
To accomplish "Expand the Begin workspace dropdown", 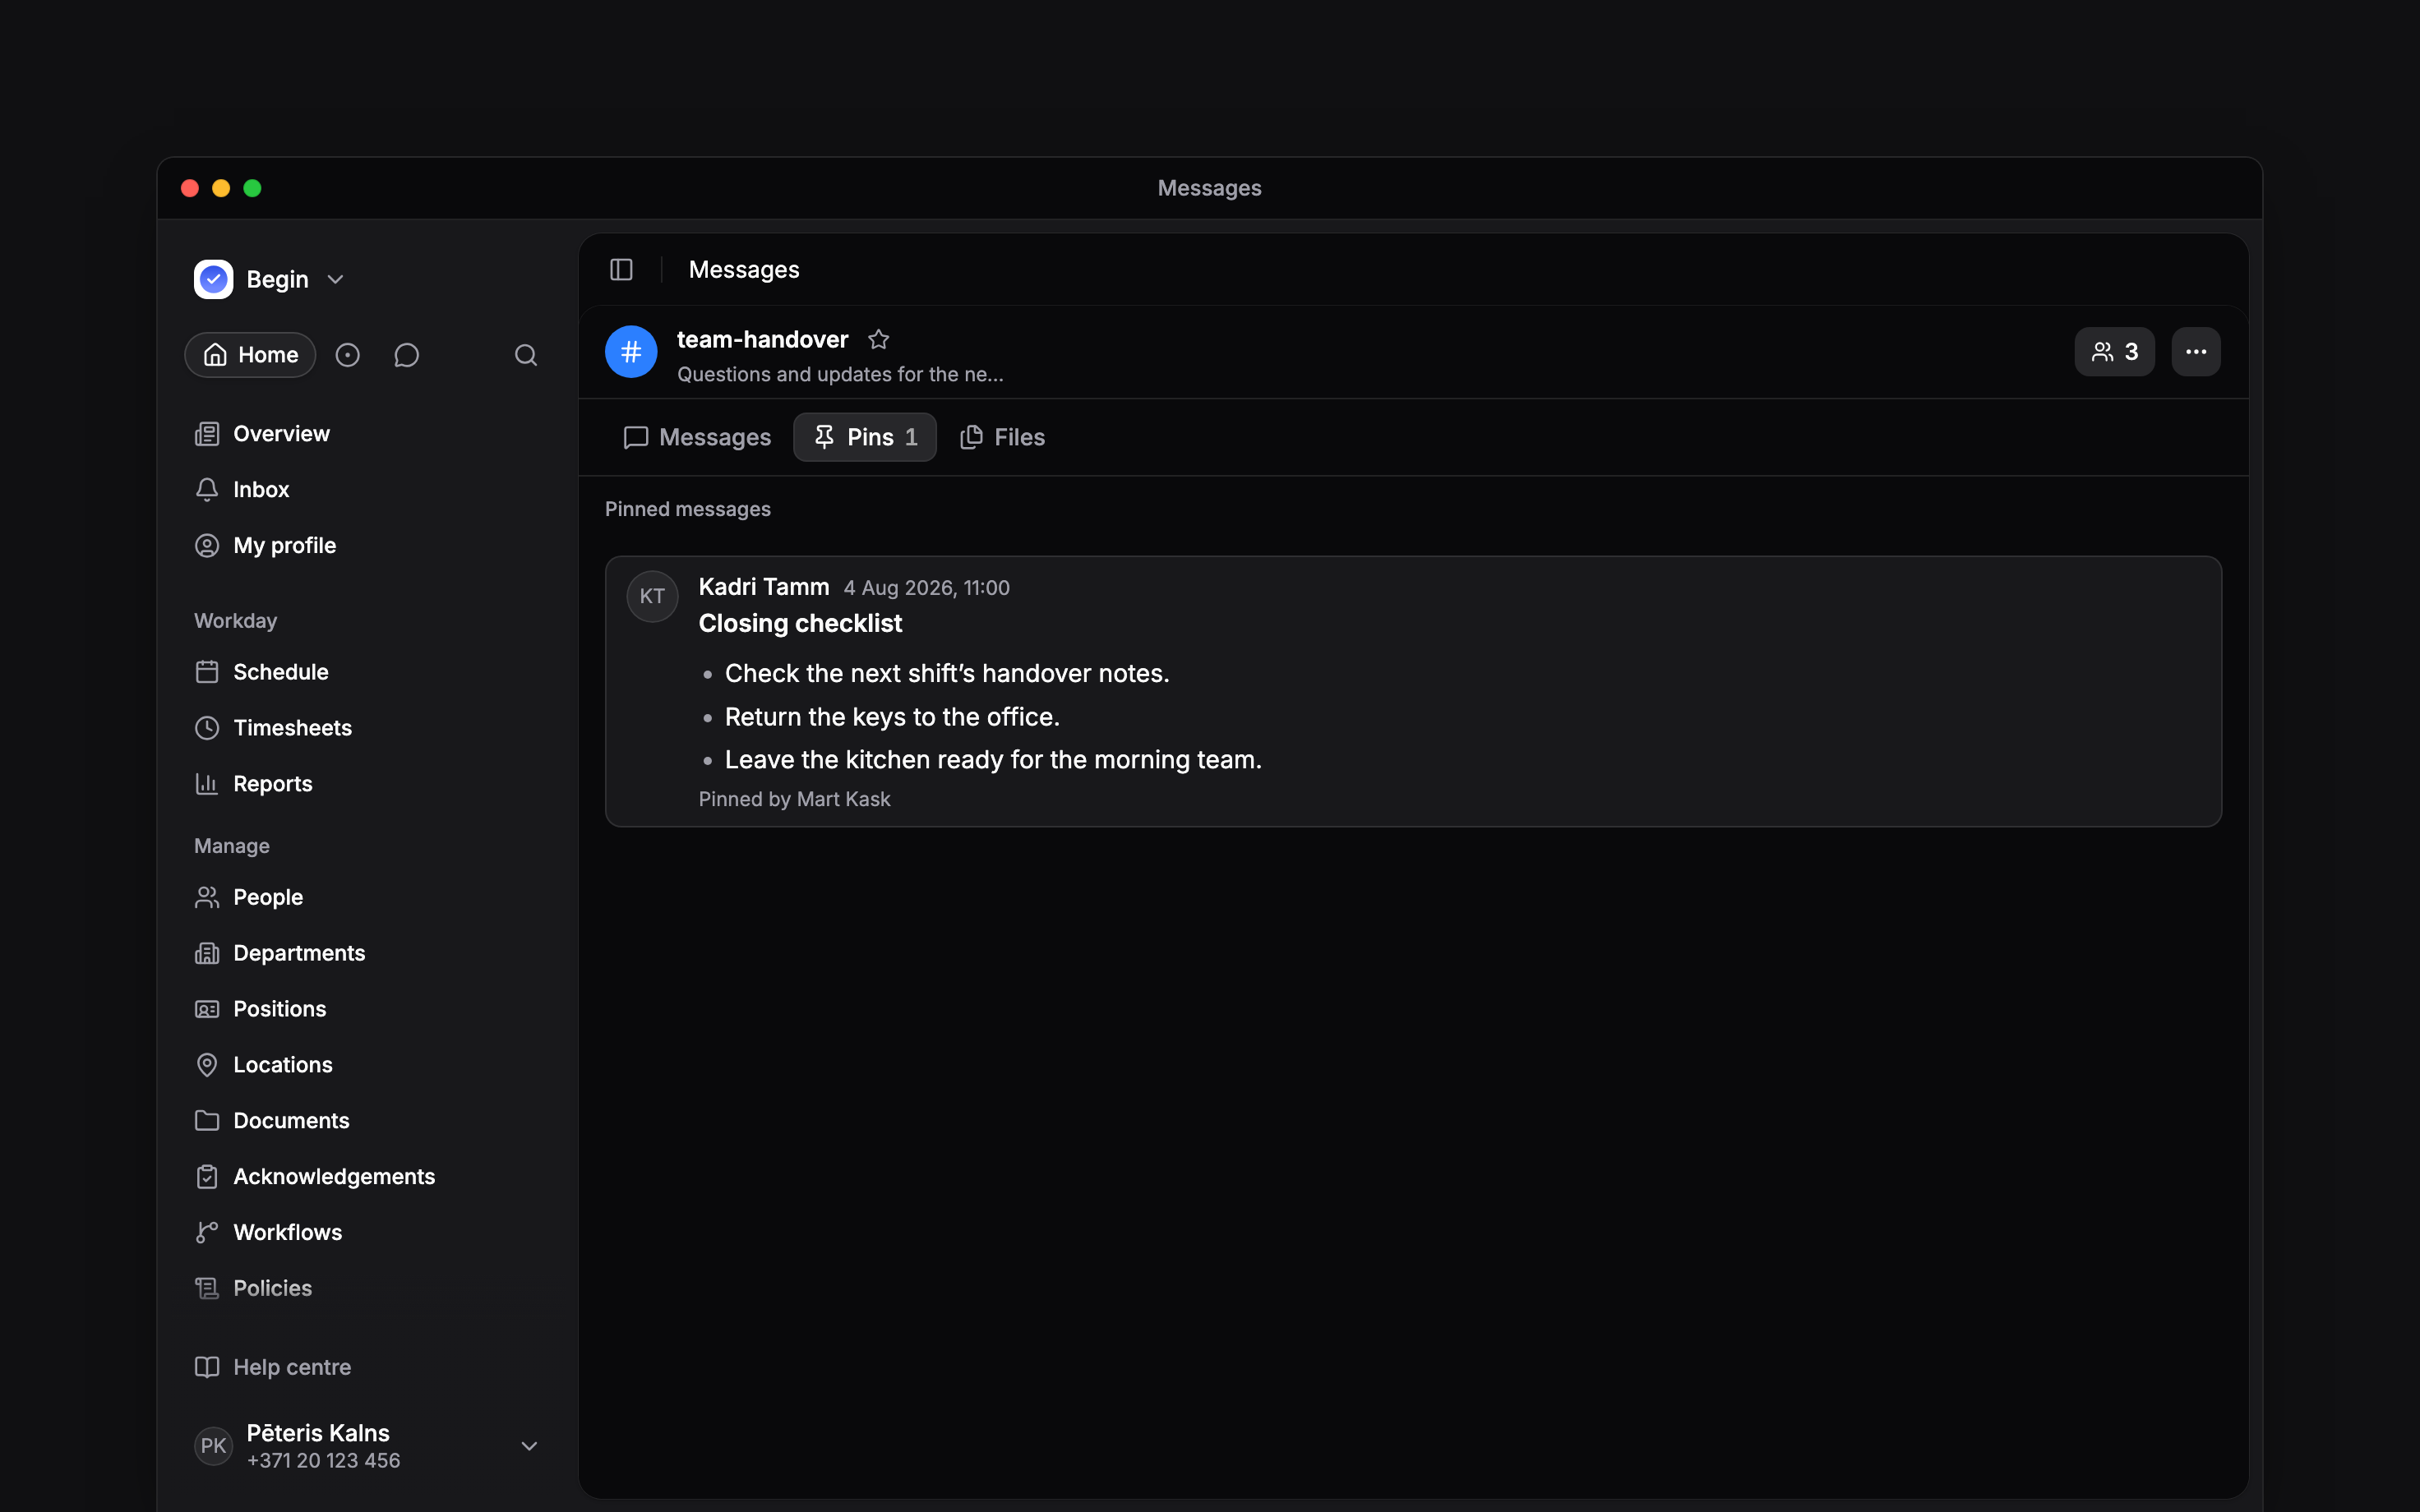I will [270, 280].
